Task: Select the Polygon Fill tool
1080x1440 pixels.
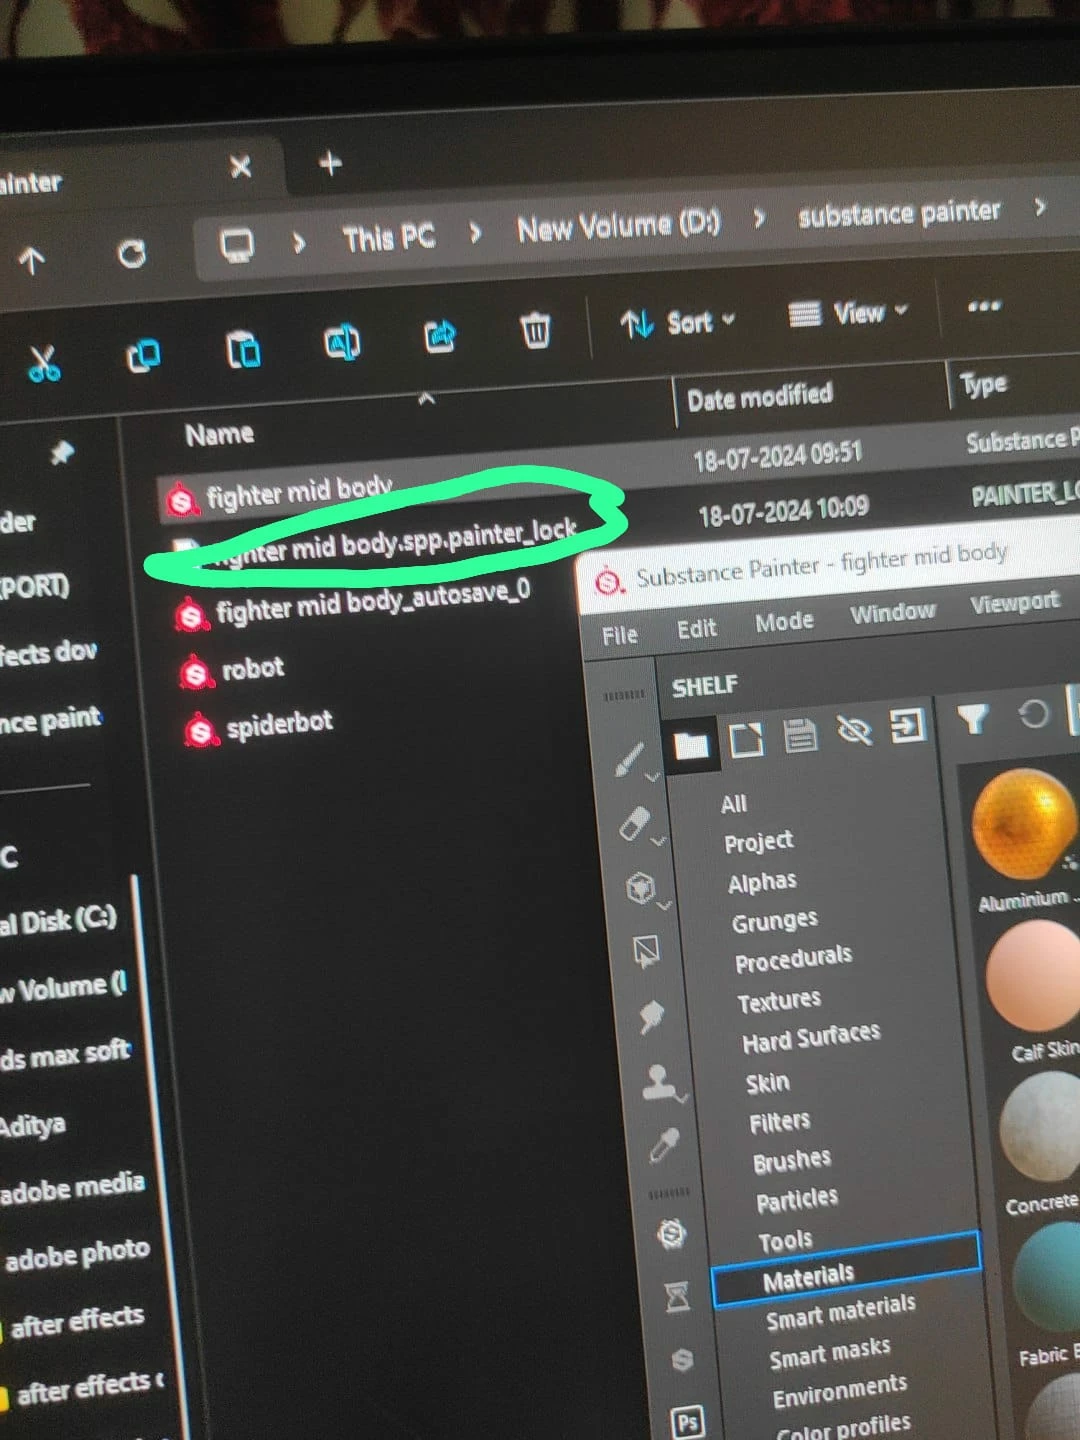Action: point(647,950)
